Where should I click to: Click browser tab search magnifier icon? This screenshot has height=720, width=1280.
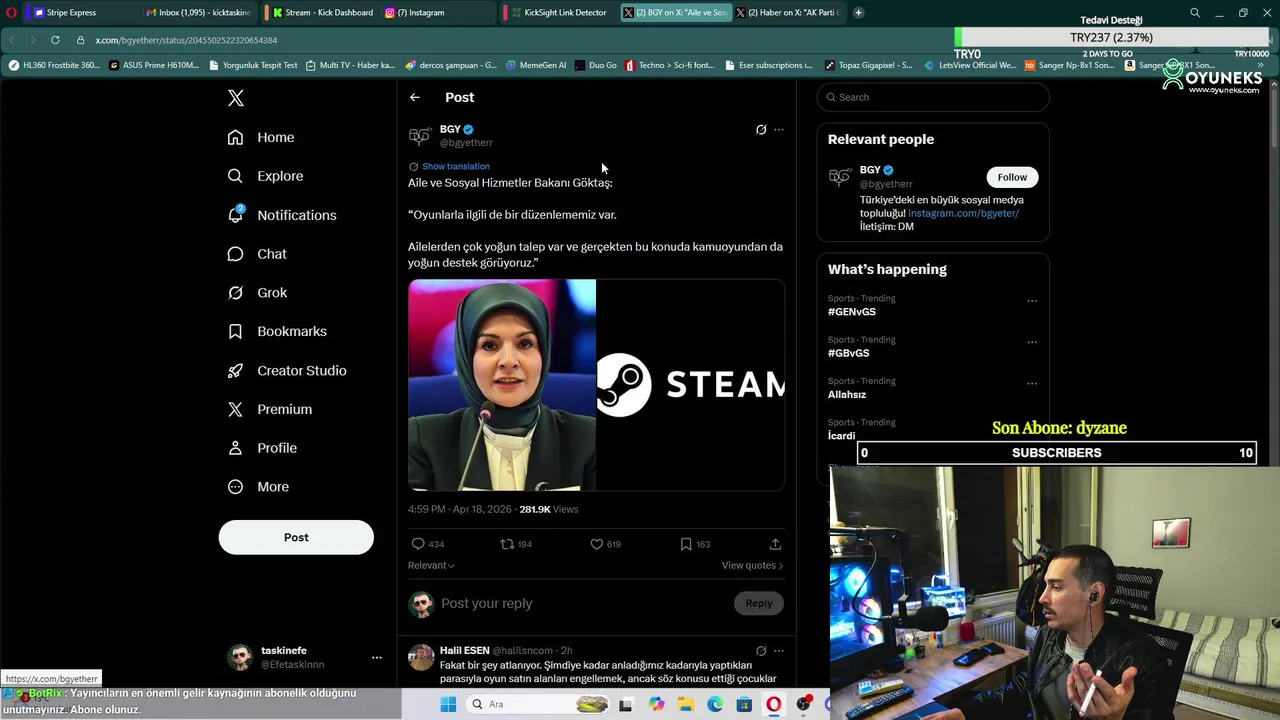[1194, 13]
